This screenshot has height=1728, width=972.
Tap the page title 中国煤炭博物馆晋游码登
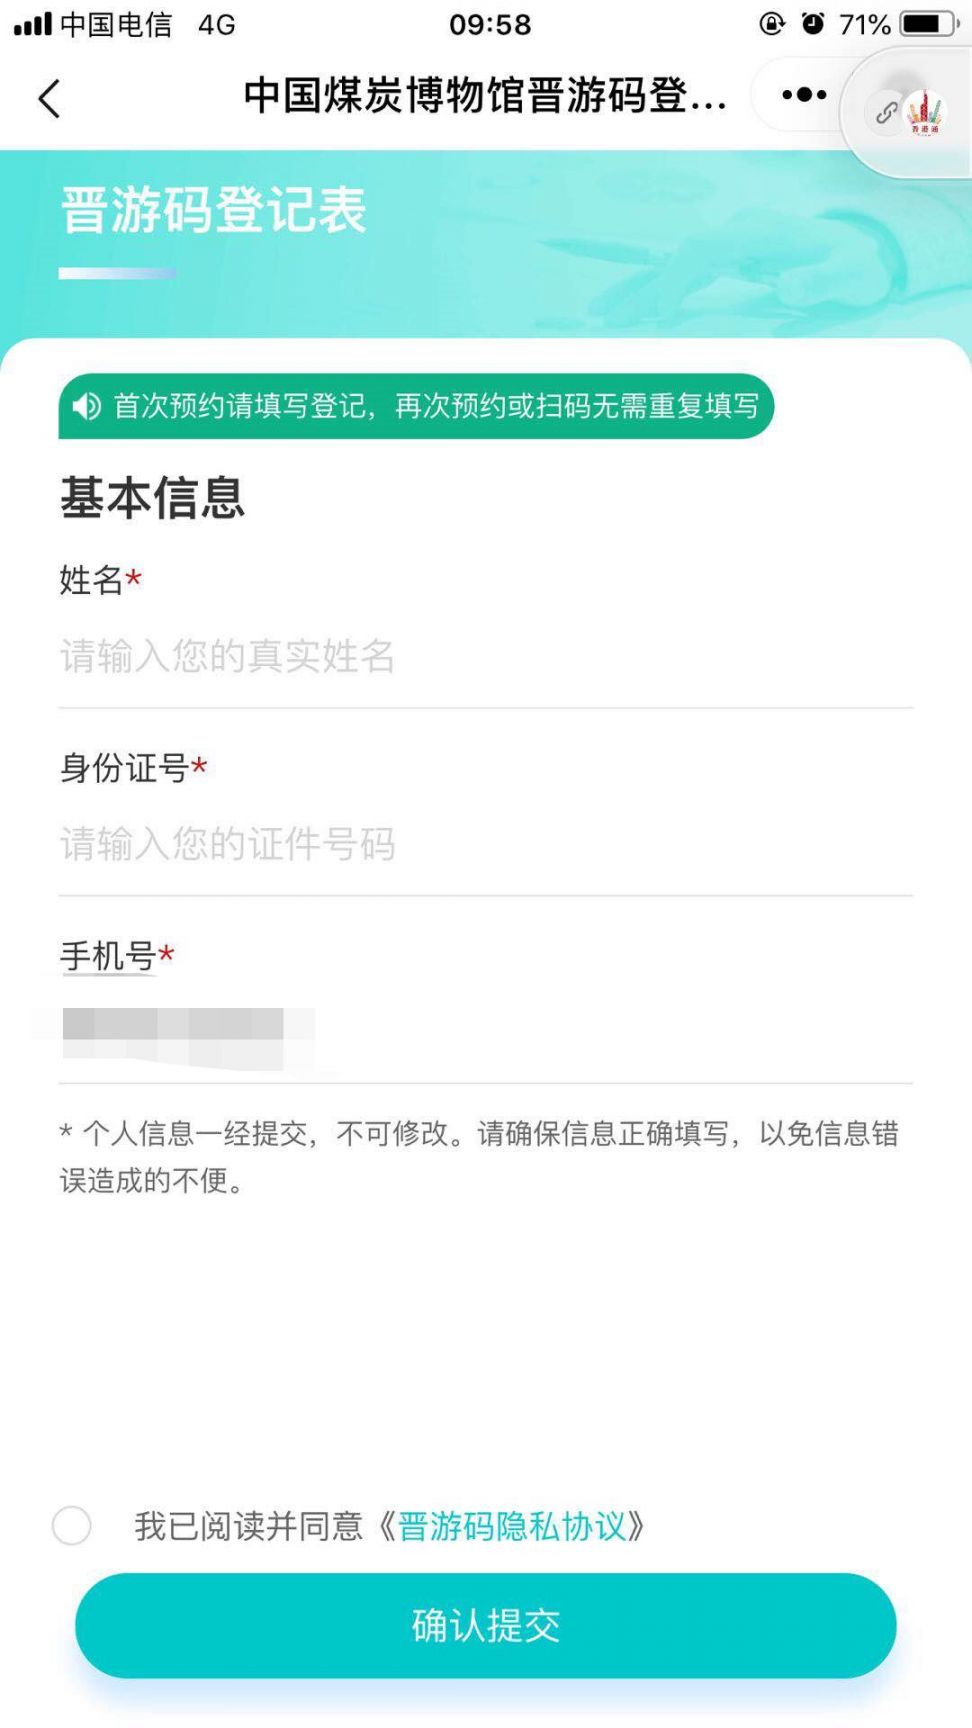coord(485,96)
